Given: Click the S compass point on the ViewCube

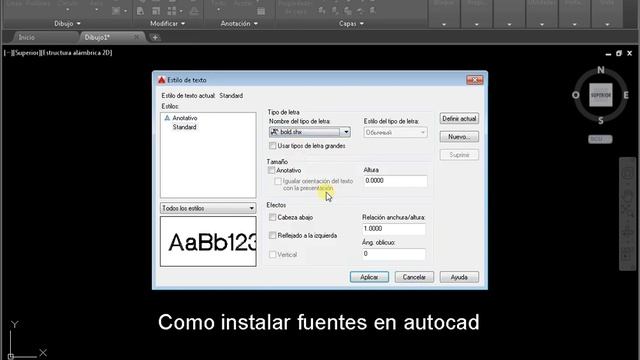Looking at the screenshot, I should [601, 120].
